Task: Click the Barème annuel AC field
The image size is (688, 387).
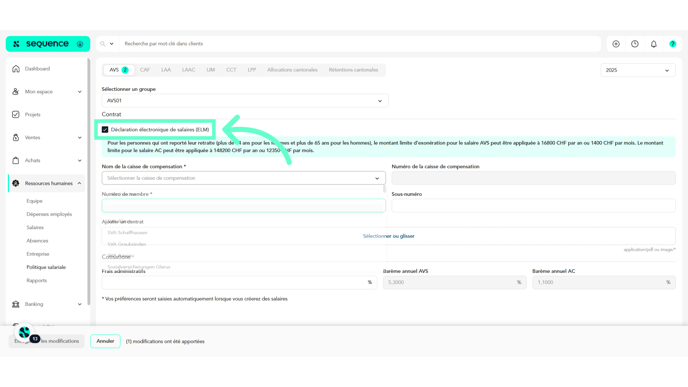Action: pyautogui.click(x=604, y=283)
